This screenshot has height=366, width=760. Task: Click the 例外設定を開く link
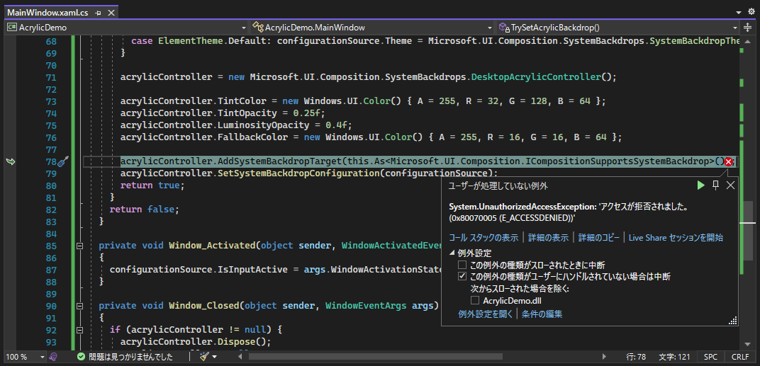tap(485, 314)
